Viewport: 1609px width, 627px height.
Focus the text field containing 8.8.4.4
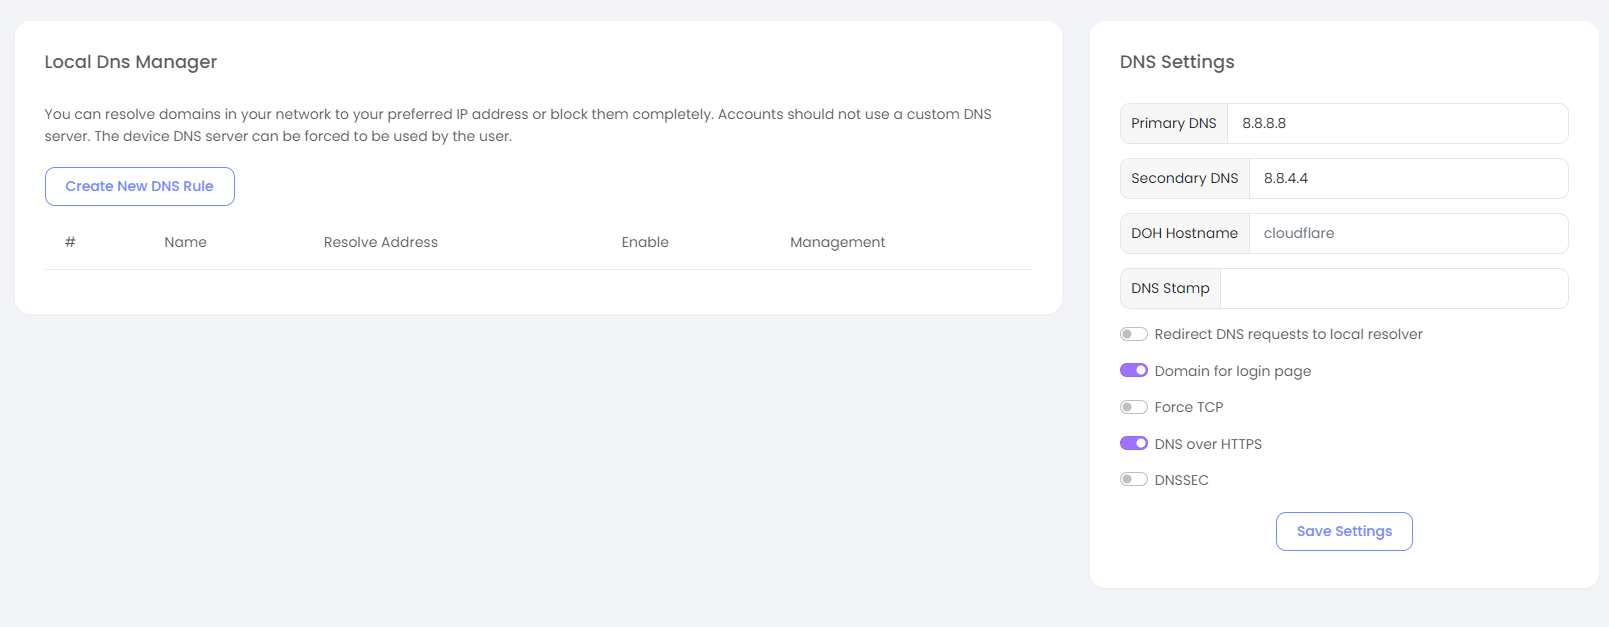pyautogui.click(x=1408, y=178)
